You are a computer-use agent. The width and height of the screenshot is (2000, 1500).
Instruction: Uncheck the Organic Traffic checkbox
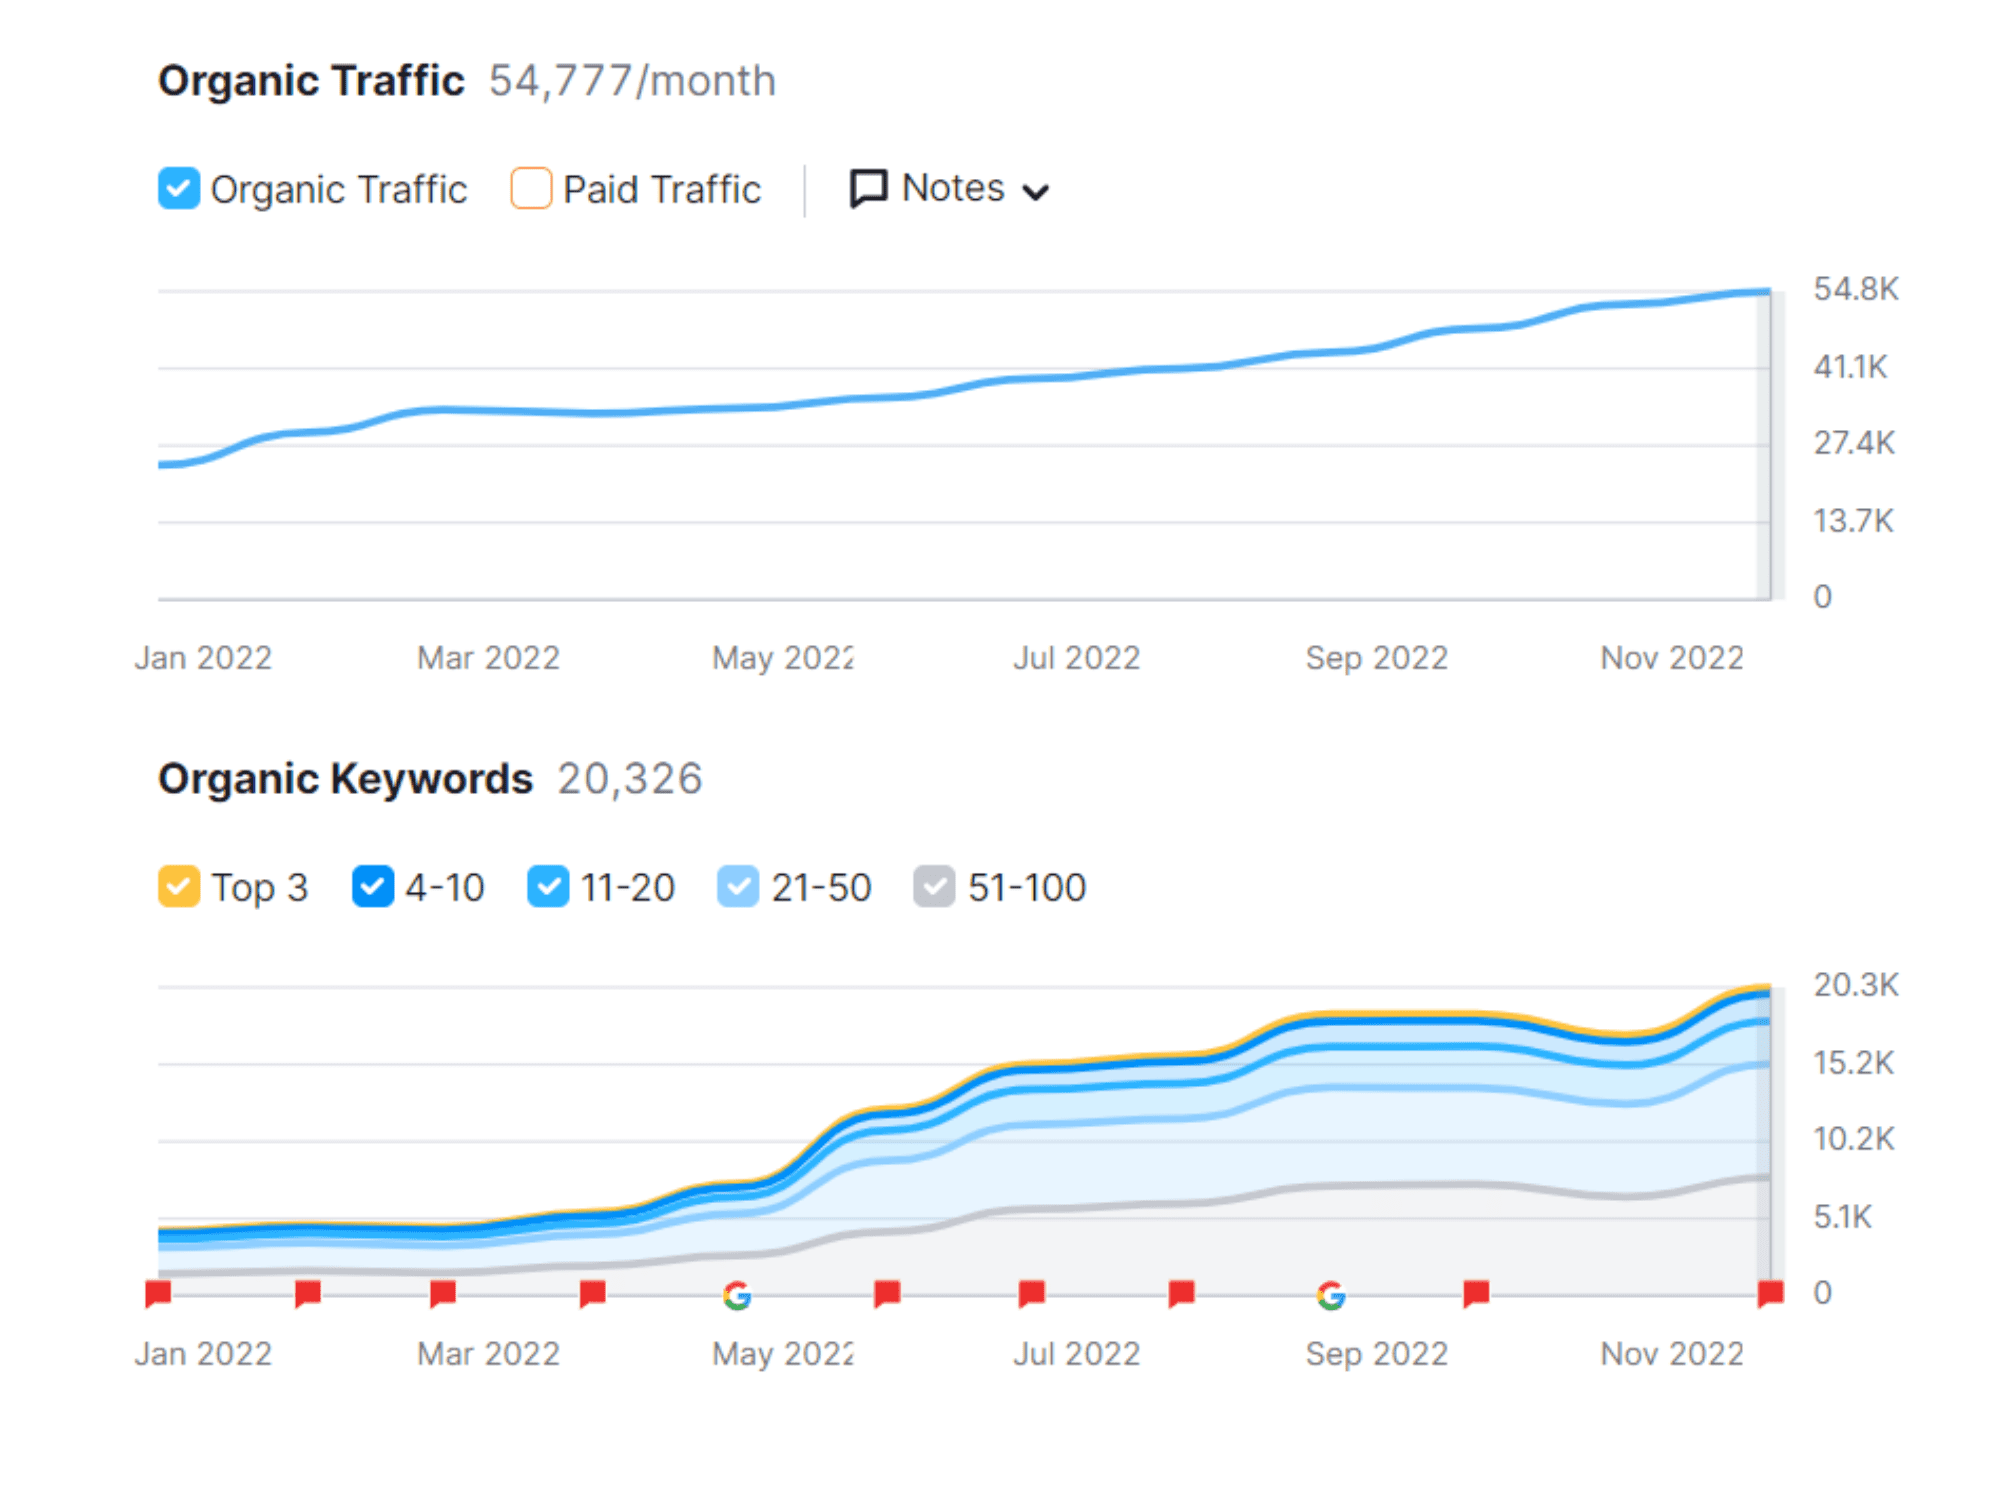[179, 188]
